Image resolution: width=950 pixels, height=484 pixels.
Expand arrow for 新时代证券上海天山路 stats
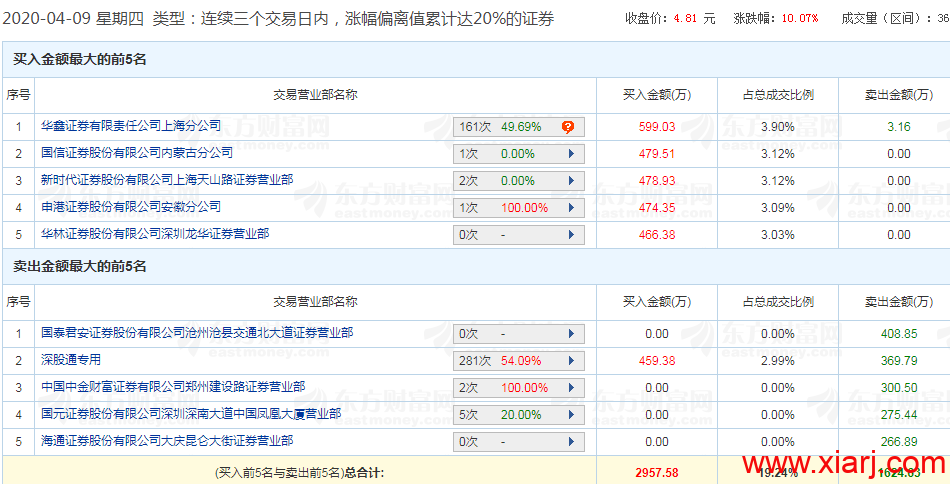(571, 181)
